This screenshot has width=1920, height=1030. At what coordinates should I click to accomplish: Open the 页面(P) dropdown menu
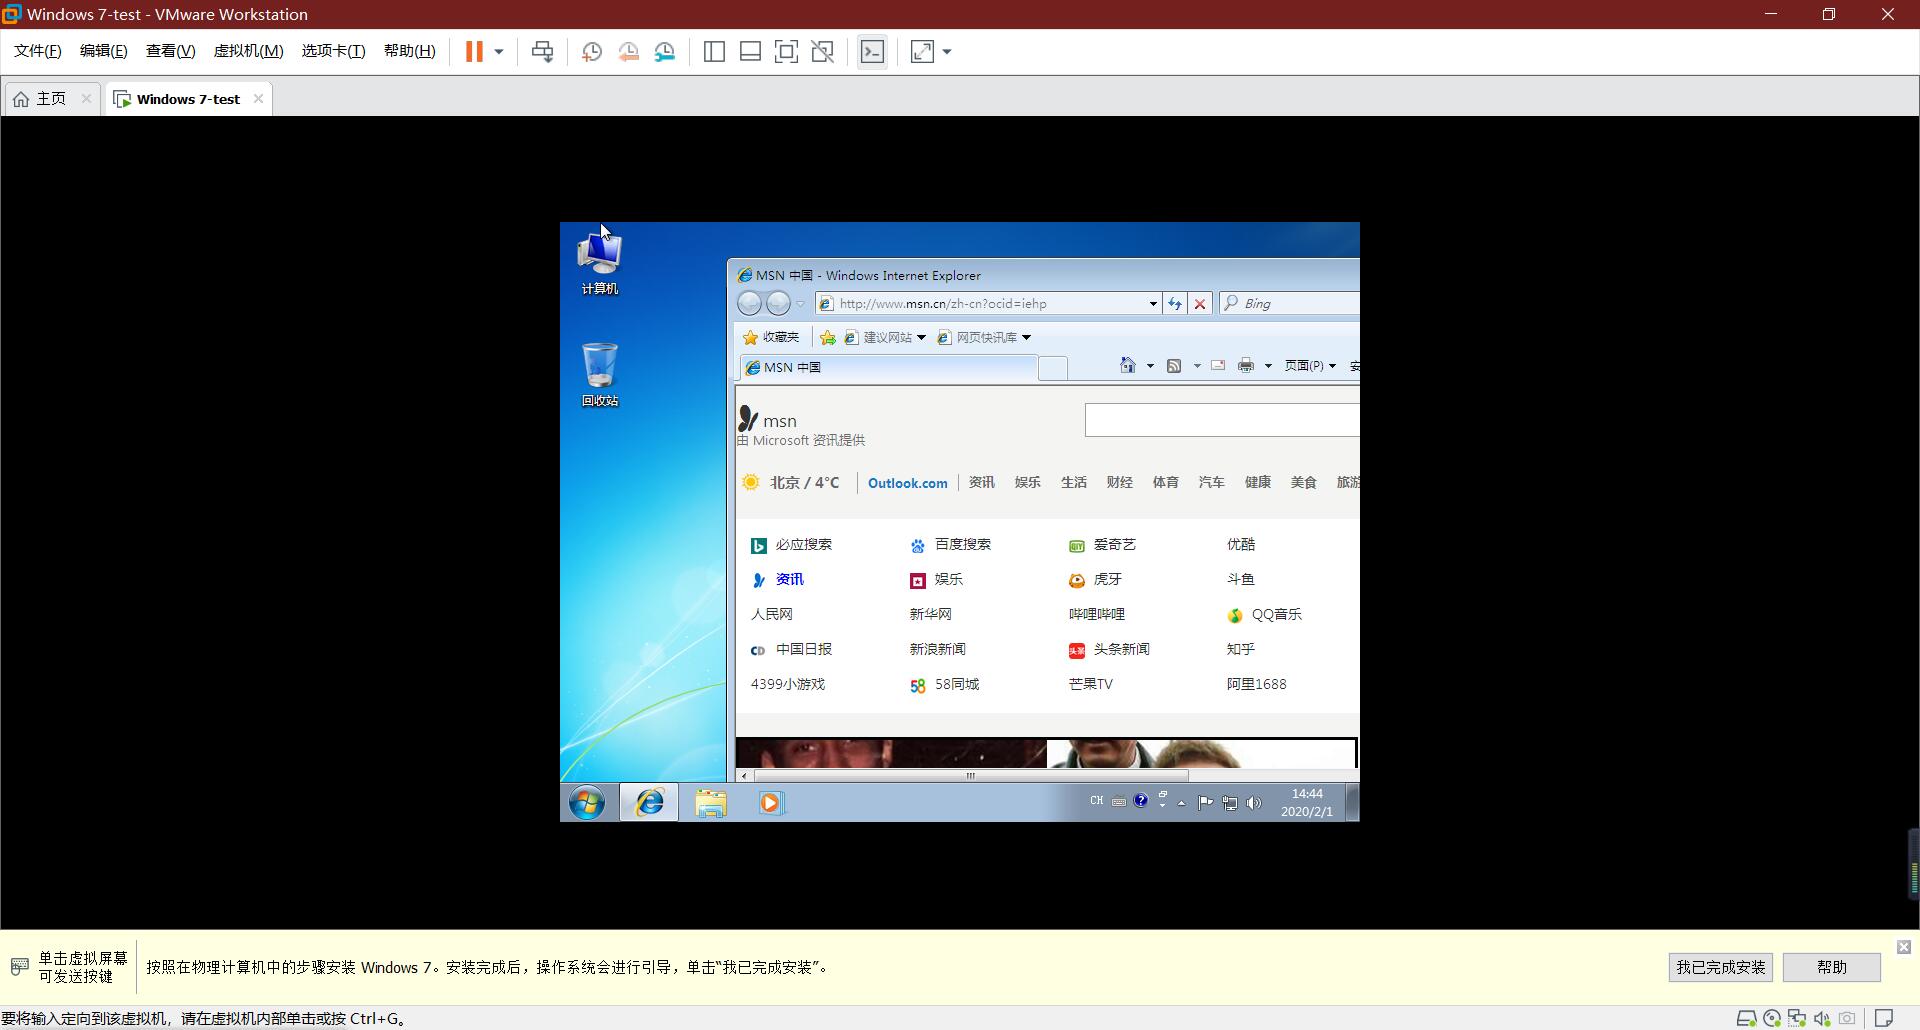[x=1310, y=366]
